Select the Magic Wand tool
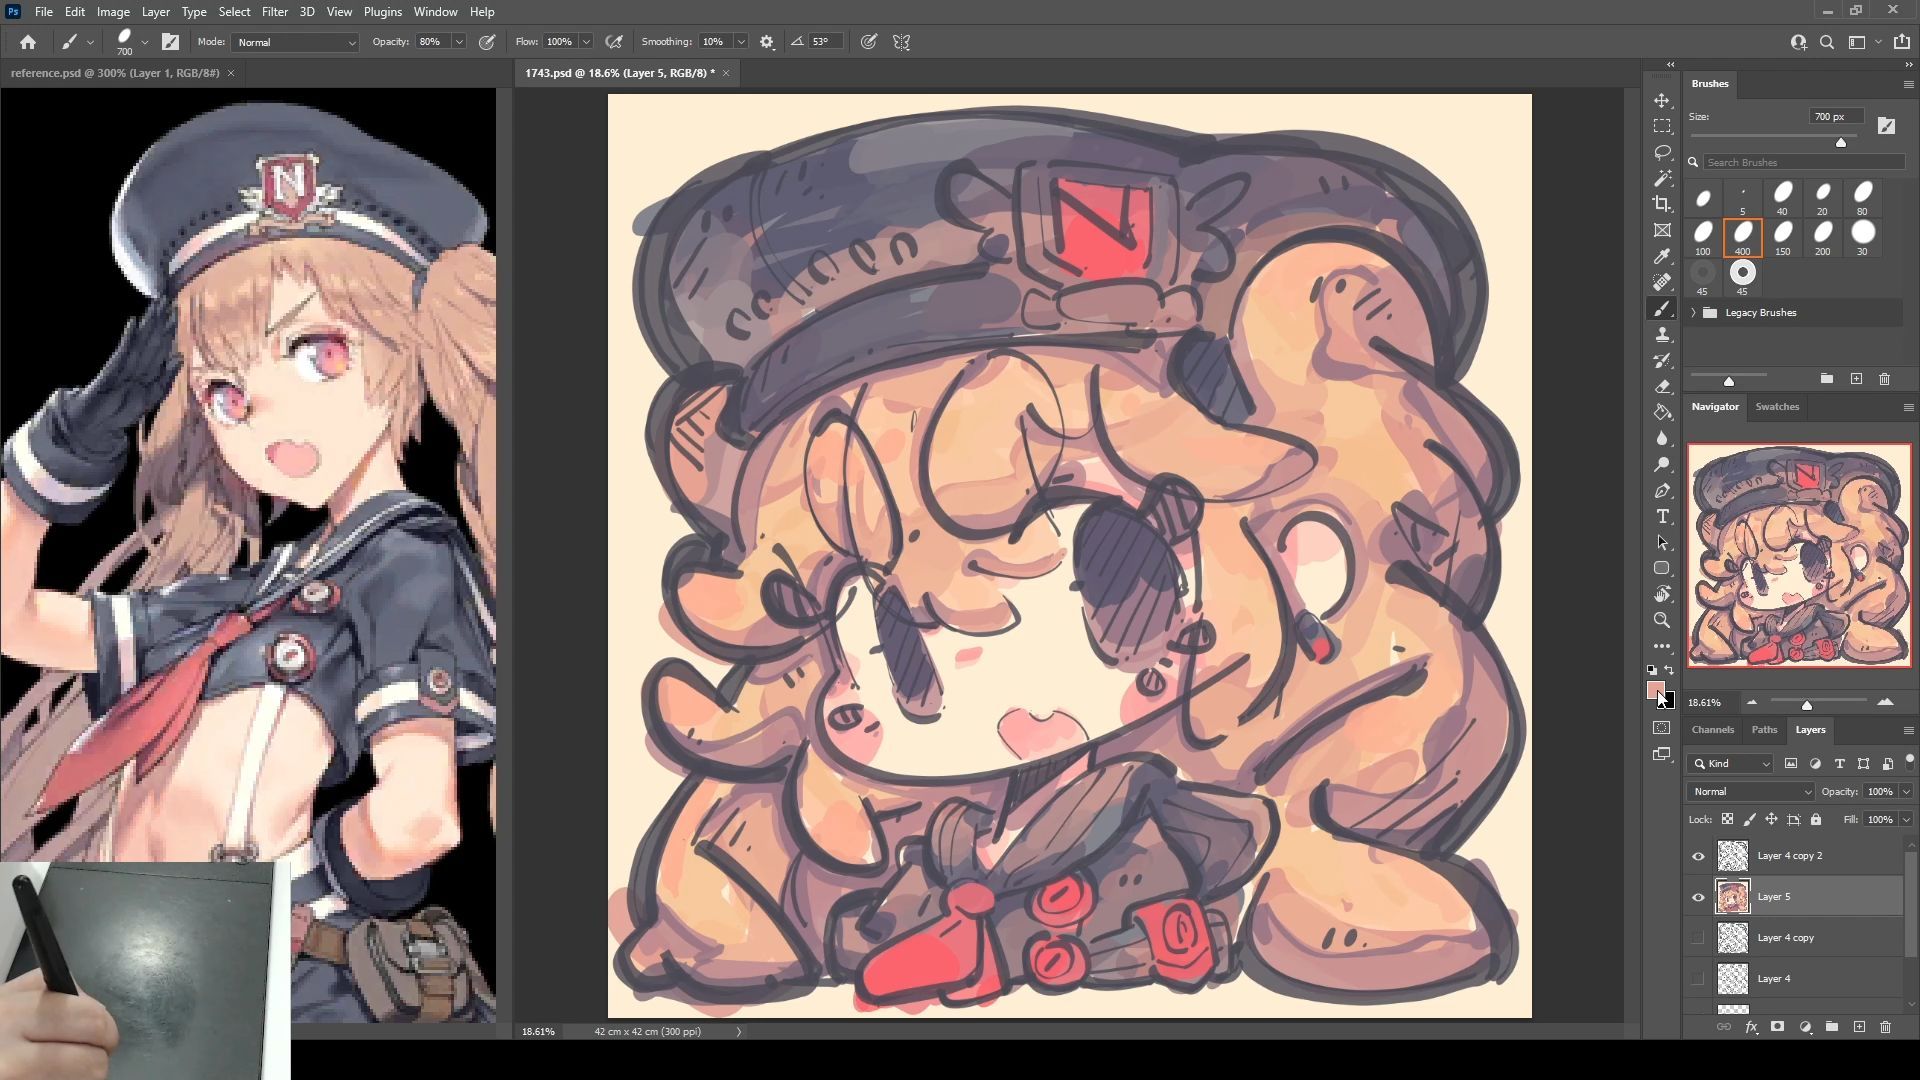This screenshot has width=1920, height=1080. 1662,178
